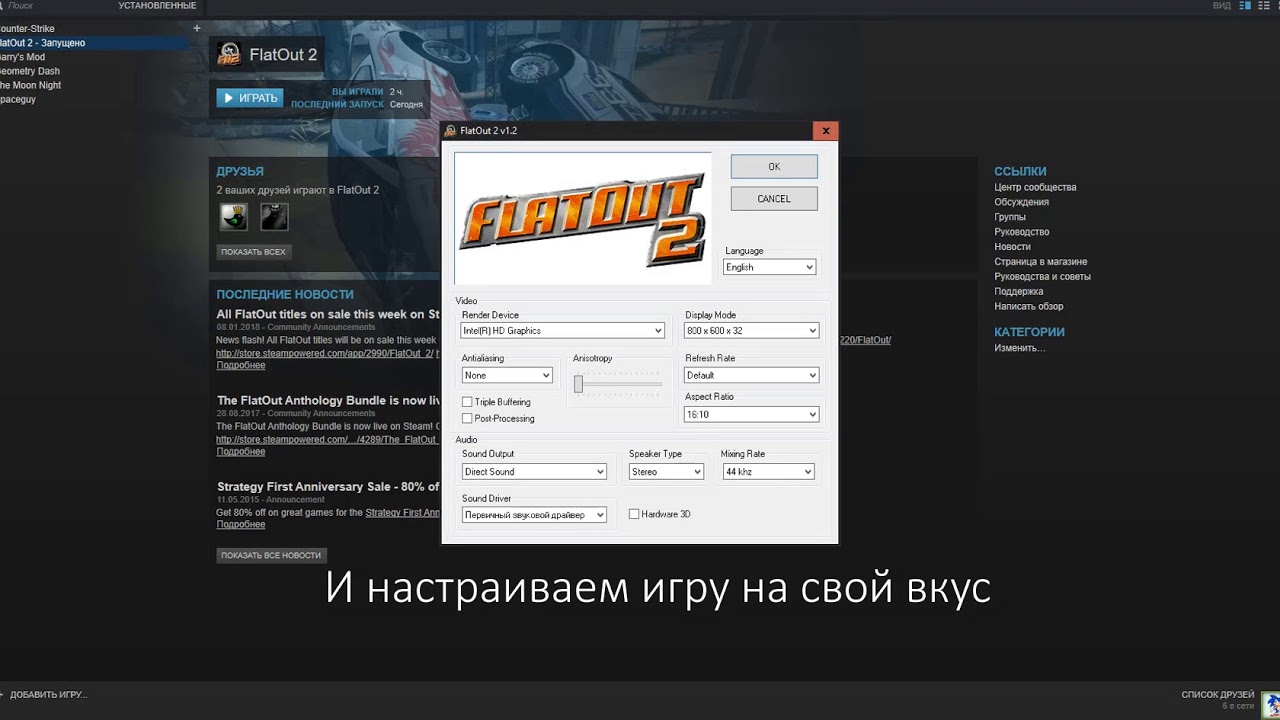Click Подробнее under the Anniversary Sale news

tap(241, 524)
